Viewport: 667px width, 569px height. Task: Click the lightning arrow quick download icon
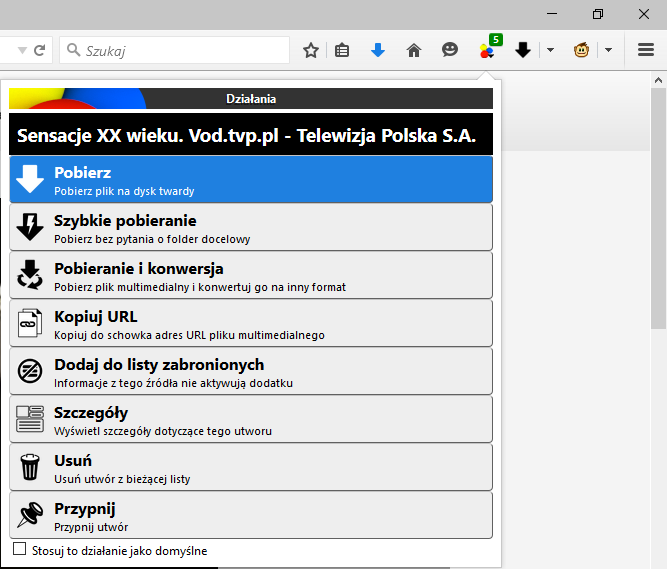[30, 227]
